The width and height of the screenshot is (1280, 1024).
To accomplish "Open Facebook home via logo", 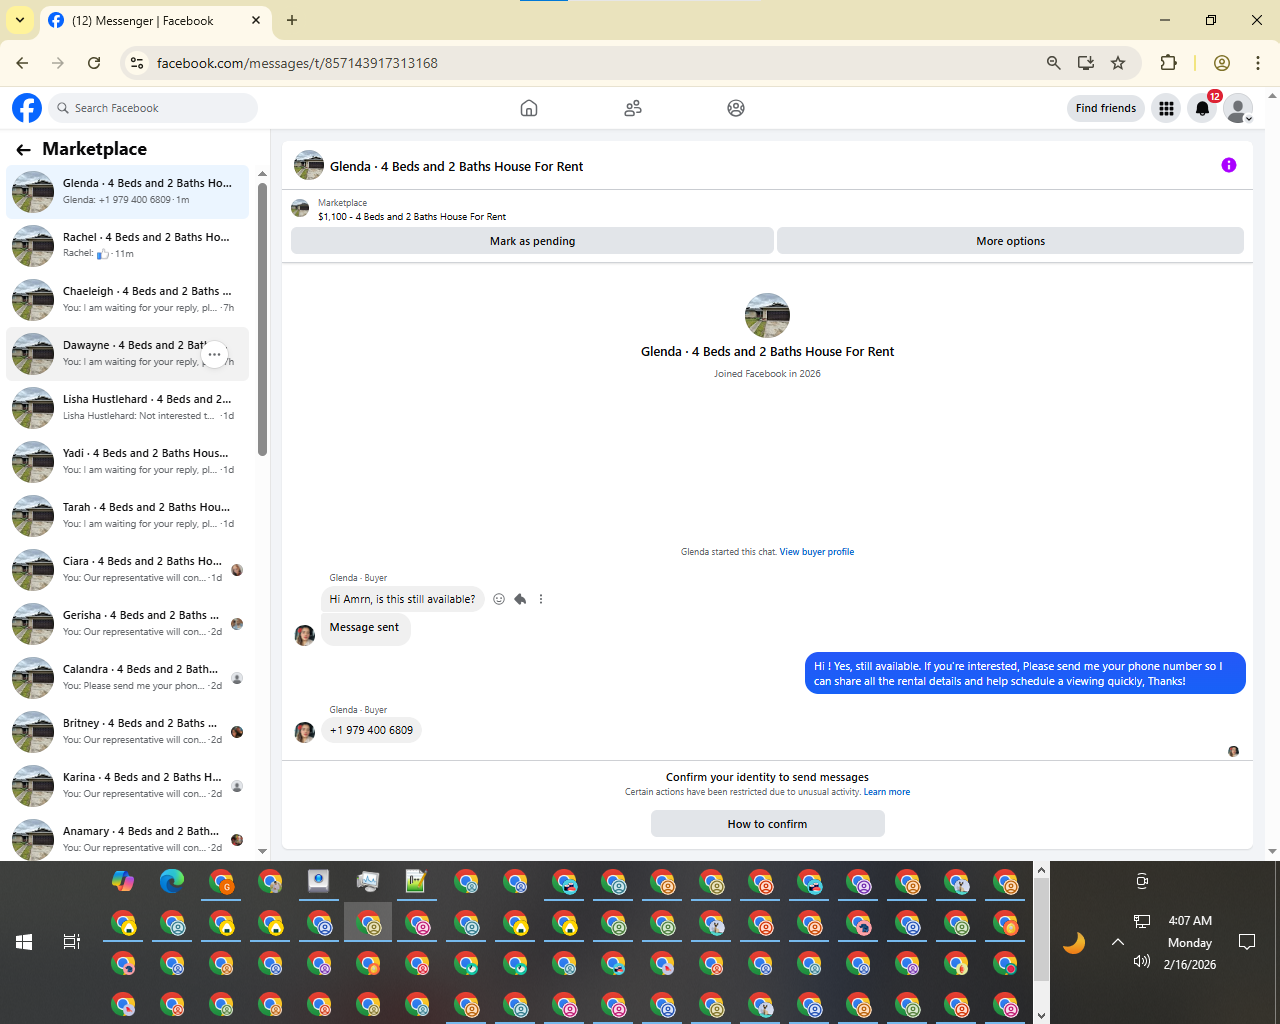I will point(27,108).
